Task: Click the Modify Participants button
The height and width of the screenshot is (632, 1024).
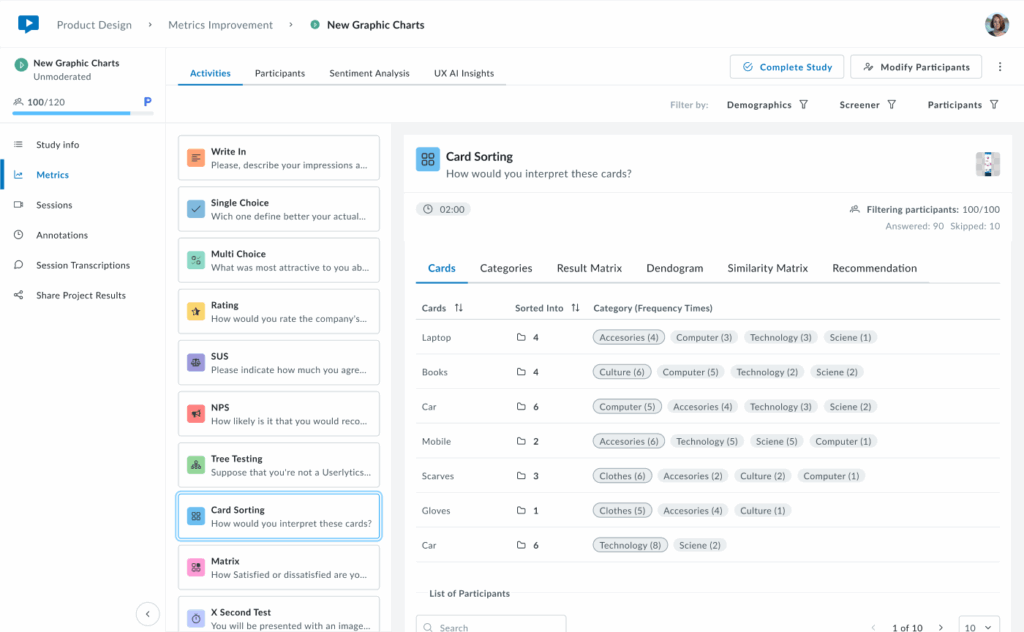Action: point(915,67)
